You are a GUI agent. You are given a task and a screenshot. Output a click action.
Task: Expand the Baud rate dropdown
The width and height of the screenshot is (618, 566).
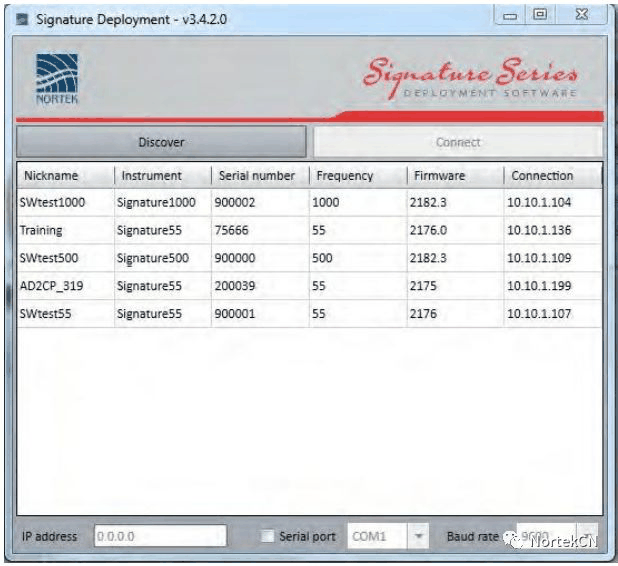pos(587,537)
